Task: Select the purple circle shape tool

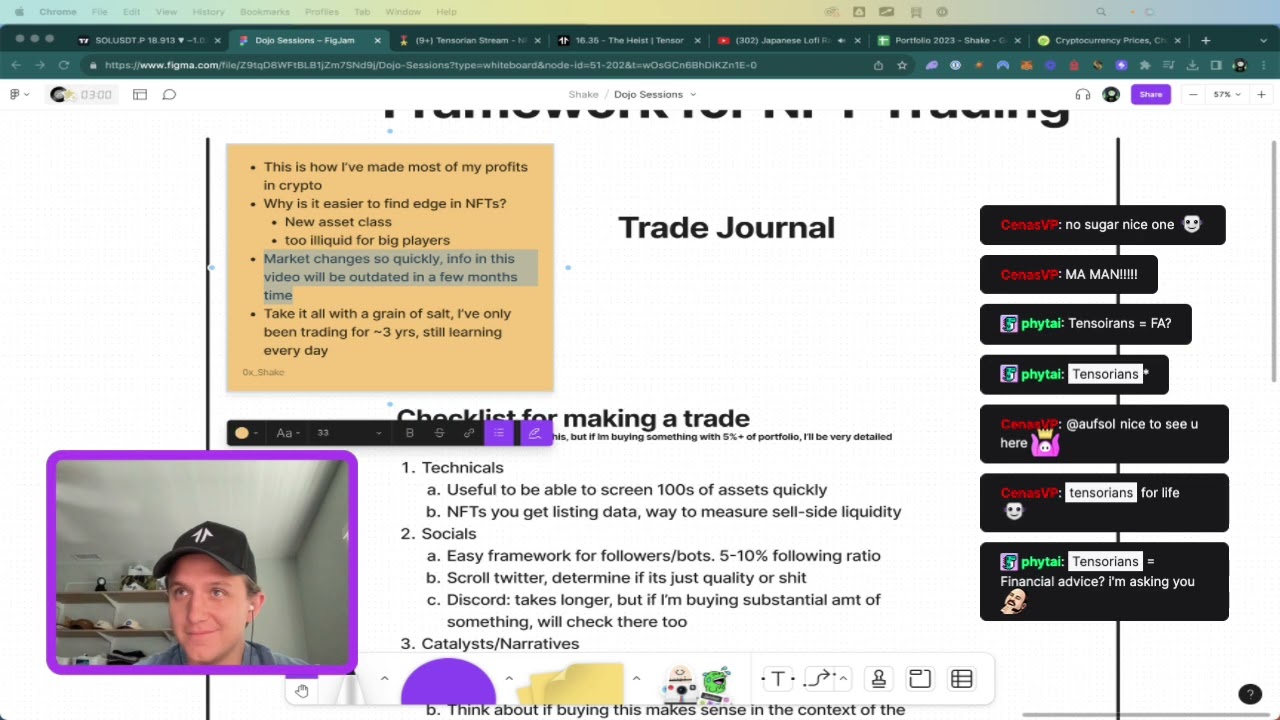Action: click(449, 682)
